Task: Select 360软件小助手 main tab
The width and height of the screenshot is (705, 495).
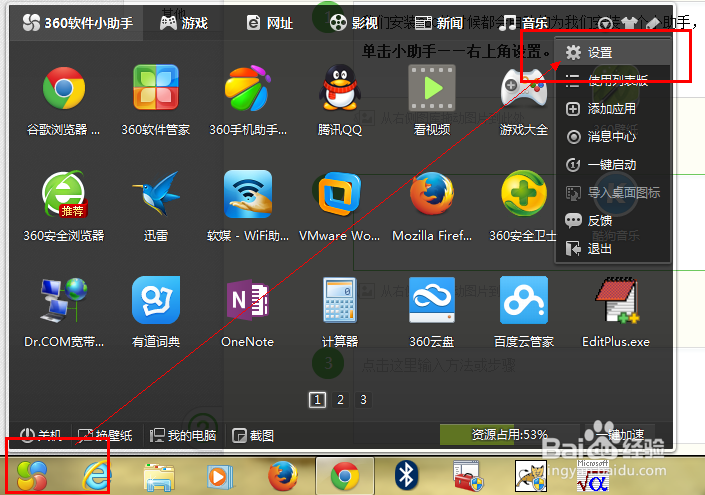Action: click(77, 22)
